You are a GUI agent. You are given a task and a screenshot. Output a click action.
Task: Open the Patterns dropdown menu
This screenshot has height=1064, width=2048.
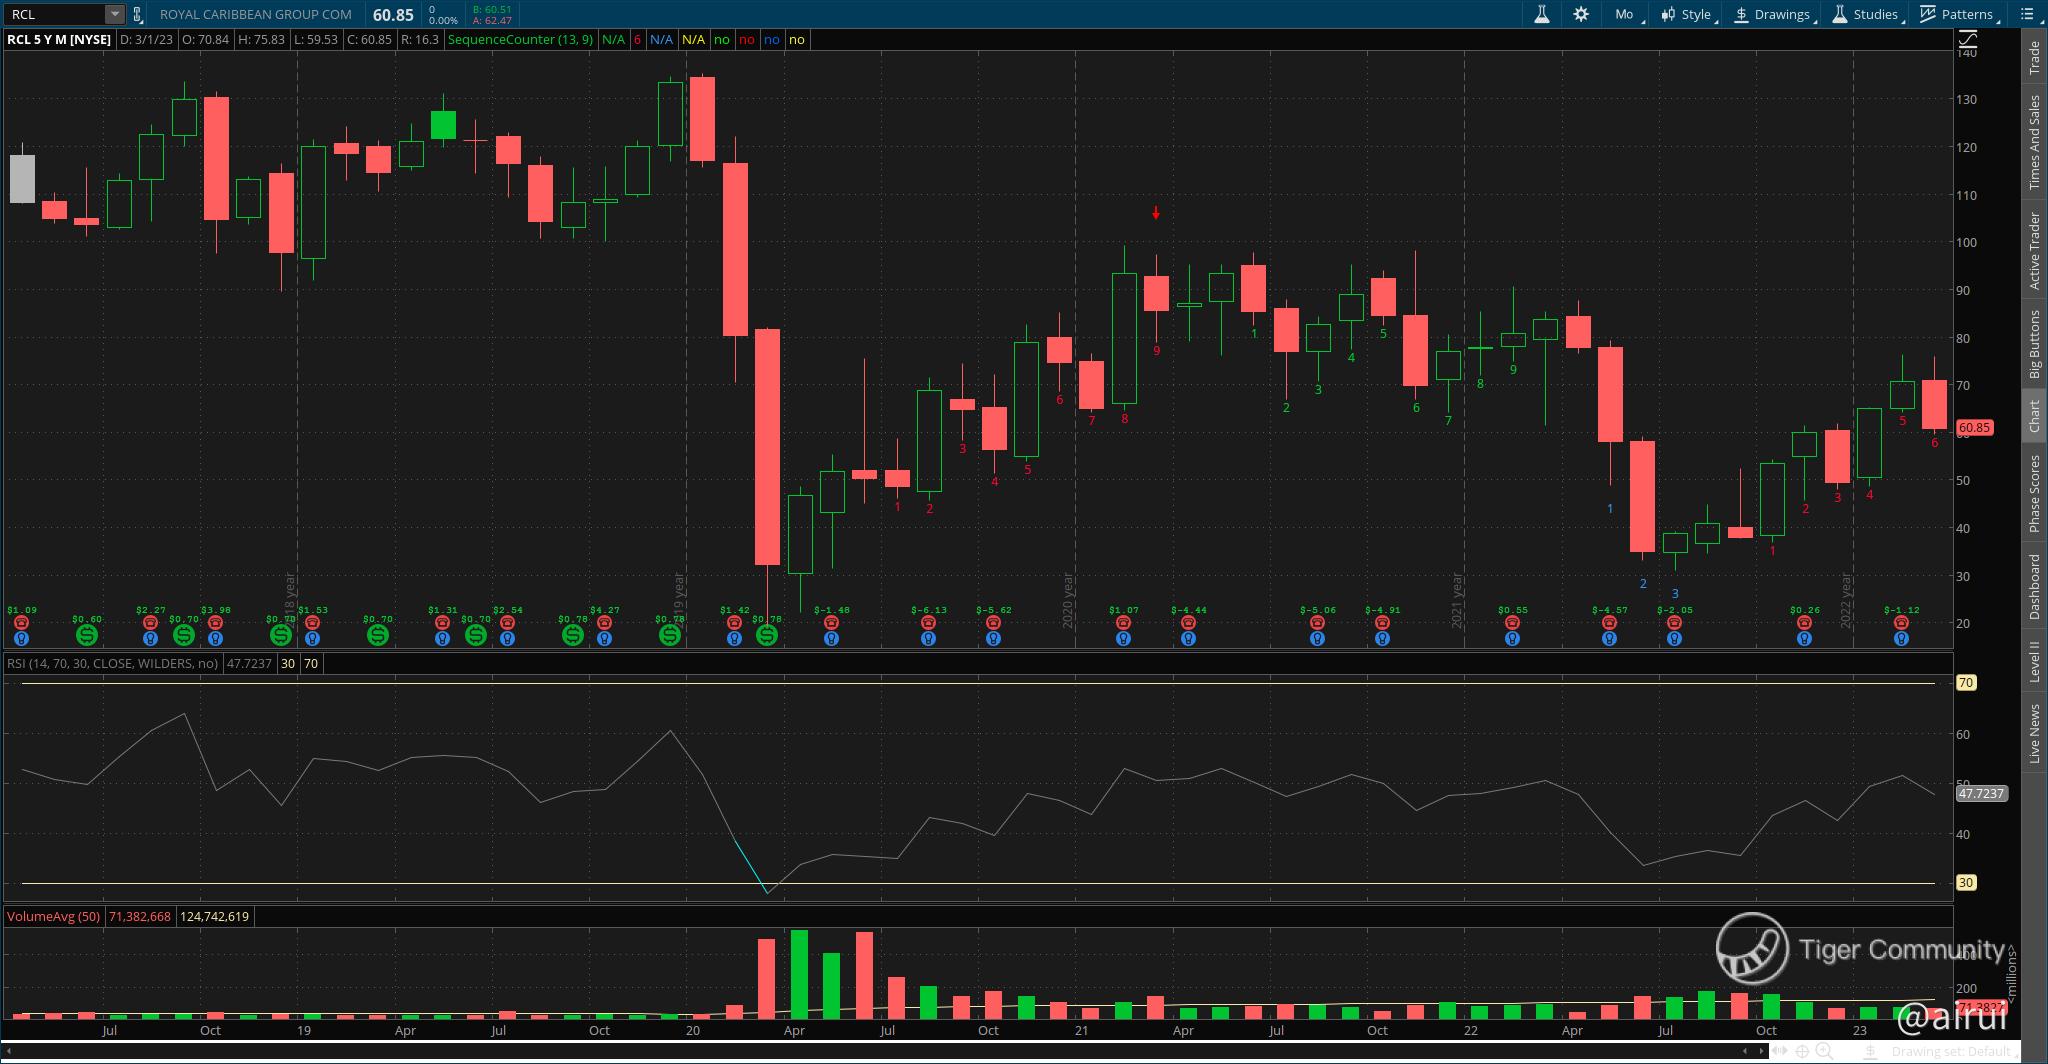point(1958,14)
